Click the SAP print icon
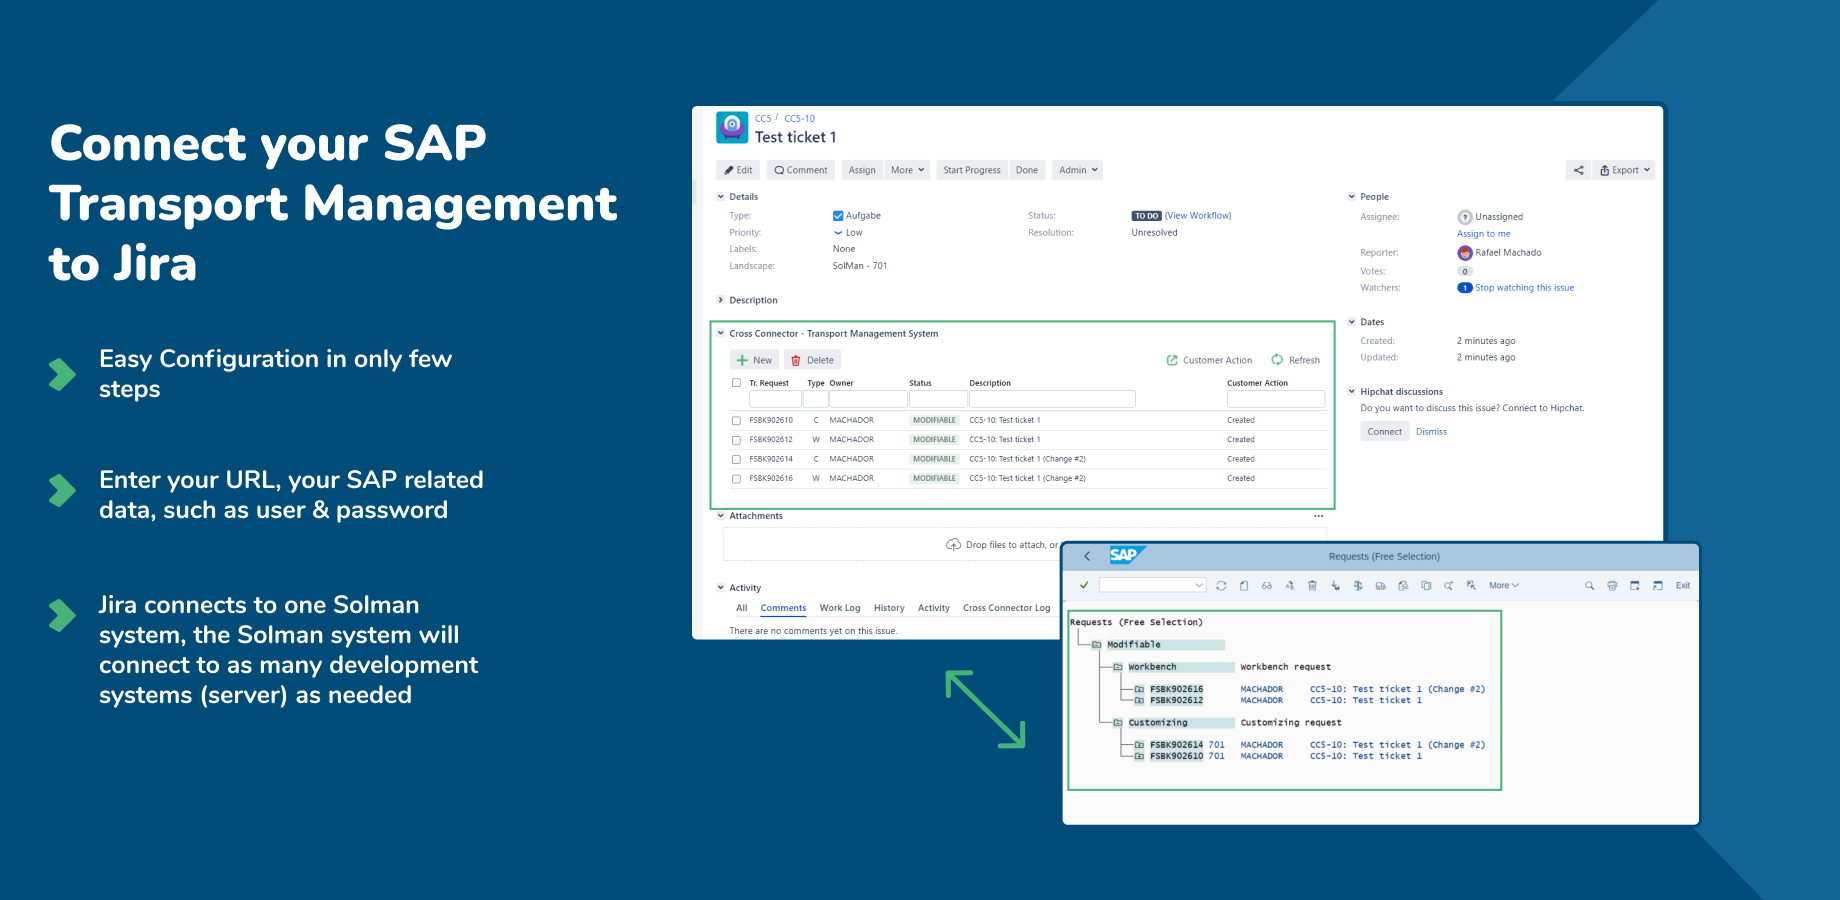This screenshot has width=1840, height=900. (x=1612, y=585)
